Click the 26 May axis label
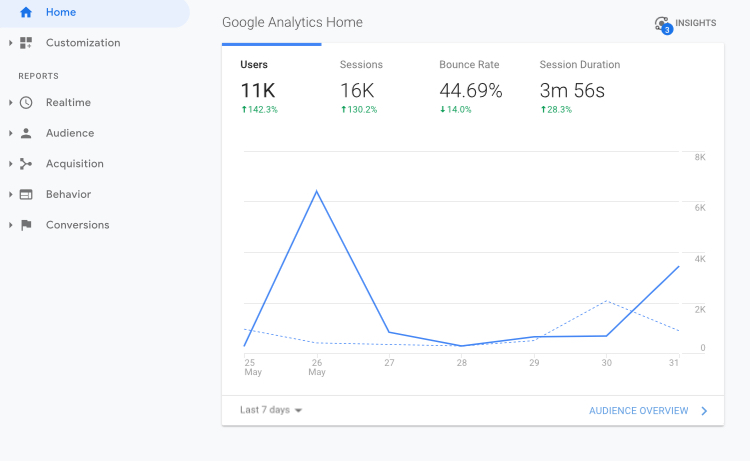 [x=317, y=367]
